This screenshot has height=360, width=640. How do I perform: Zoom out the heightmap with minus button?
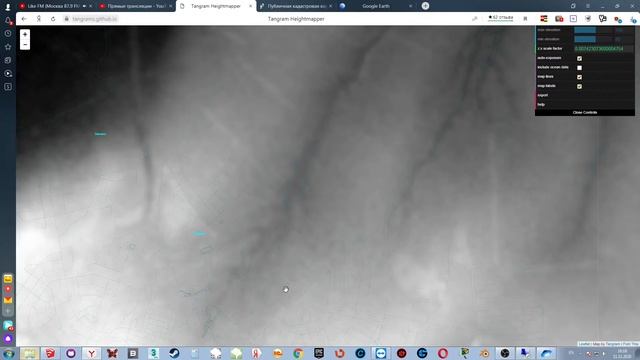point(25,44)
